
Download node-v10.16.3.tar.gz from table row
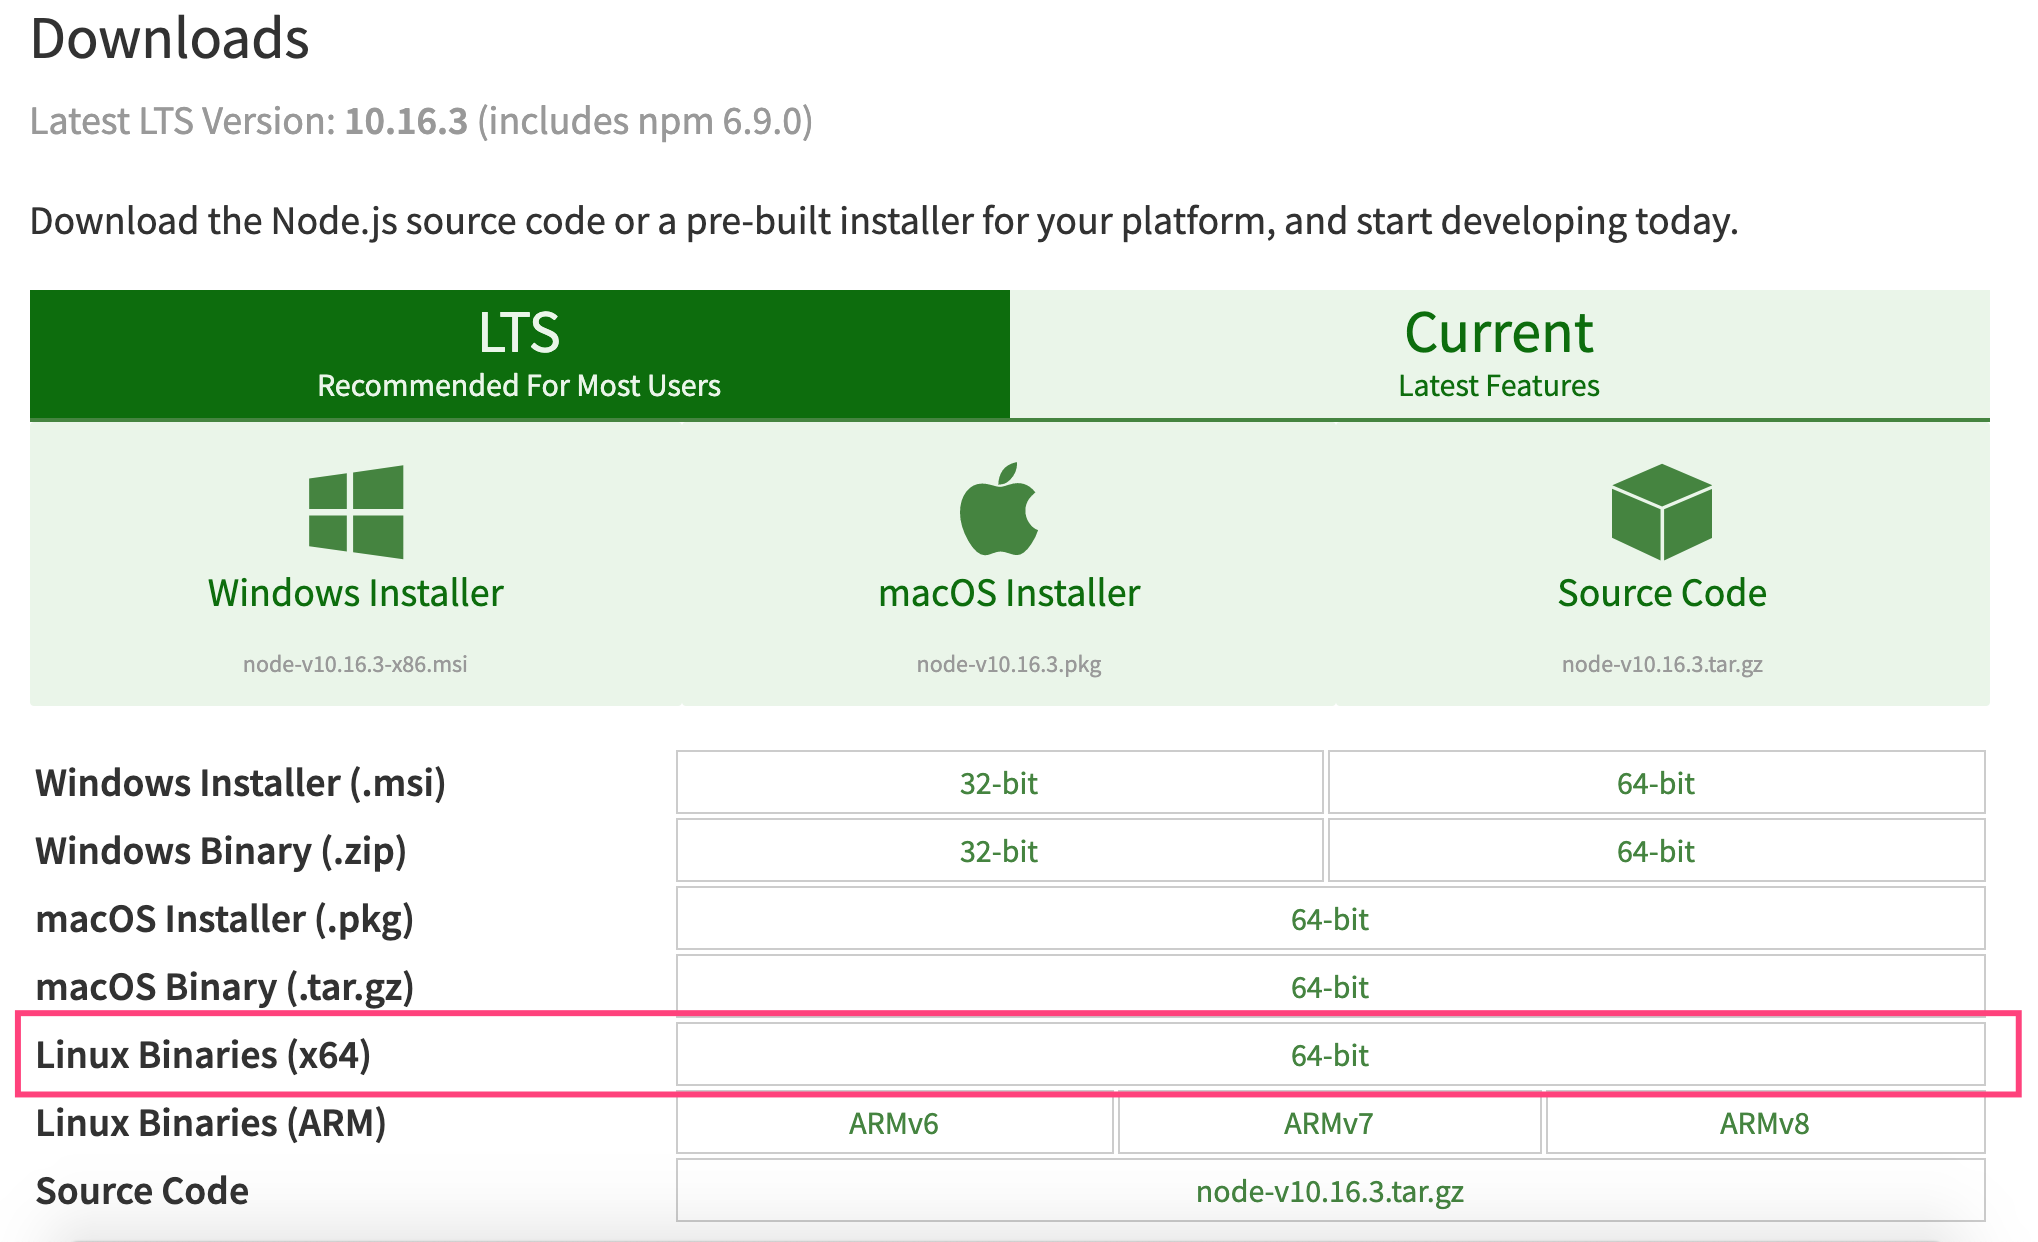[x=1329, y=1191]
